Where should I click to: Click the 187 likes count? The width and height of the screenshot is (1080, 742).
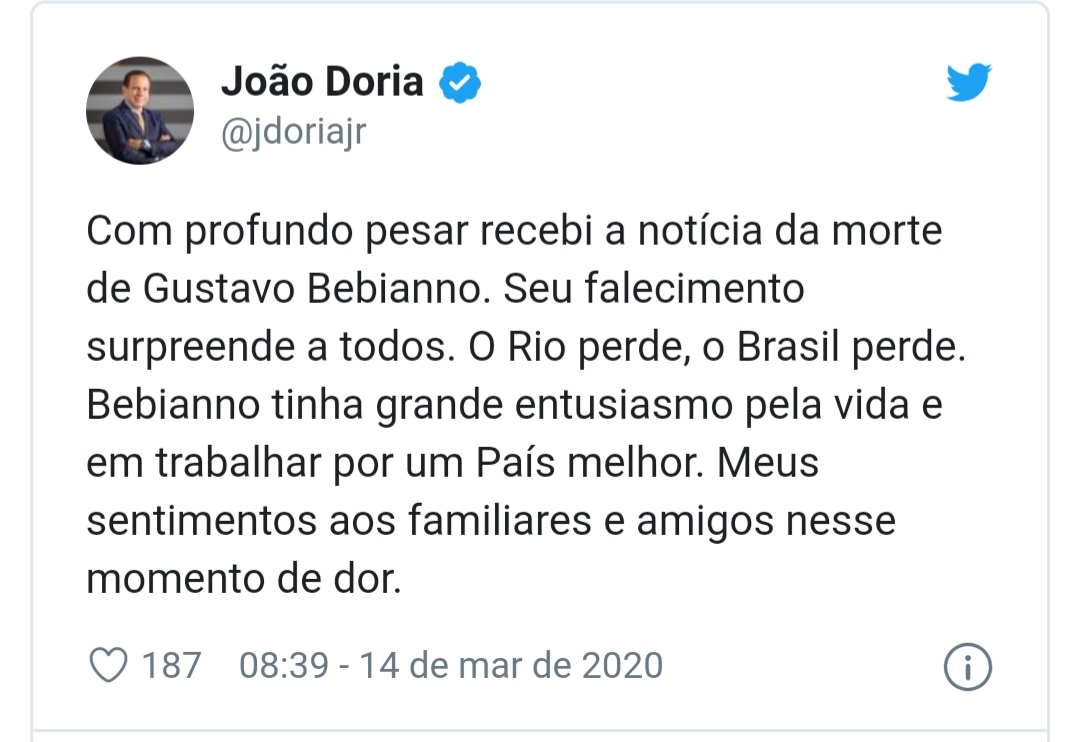click(x=171, y=665)
